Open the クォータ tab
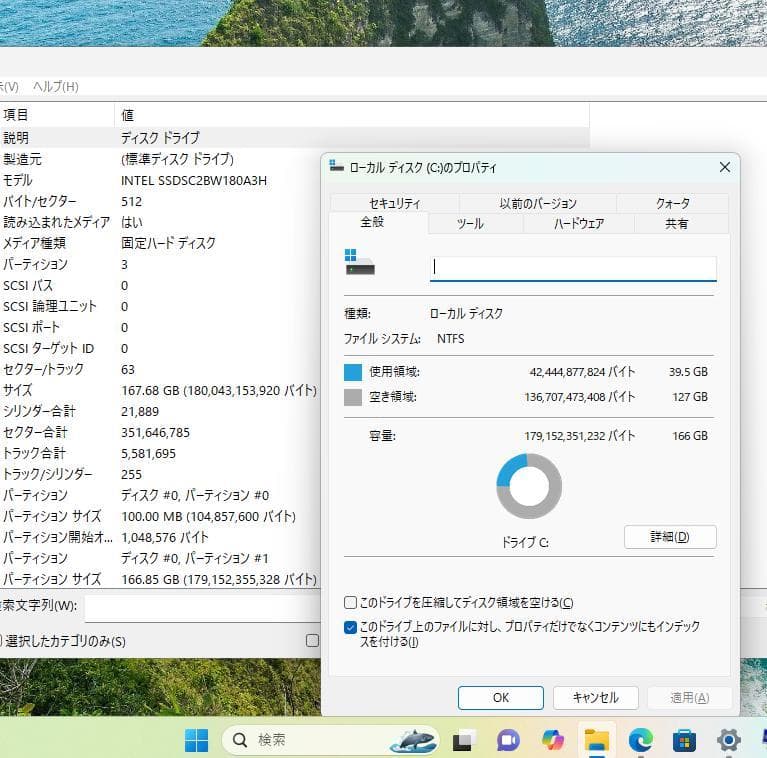The width and height of the screenshot is (767, 758). click(673, 203)
